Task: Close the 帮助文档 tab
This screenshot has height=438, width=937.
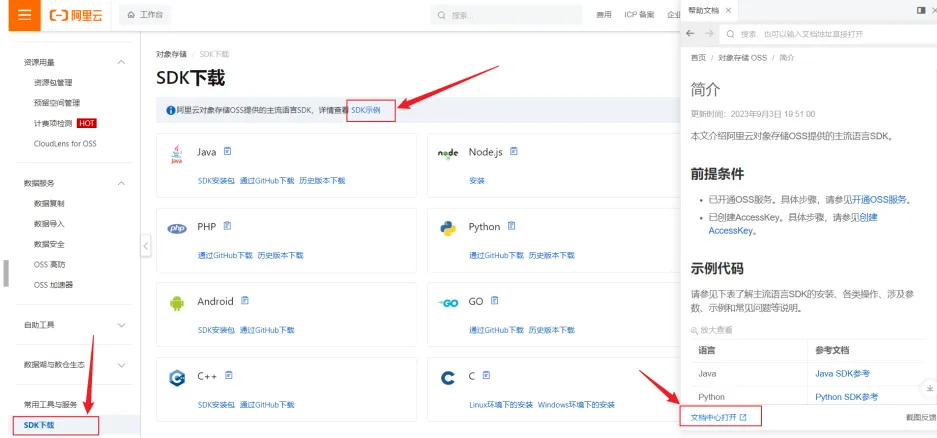Action: (728, 11)
